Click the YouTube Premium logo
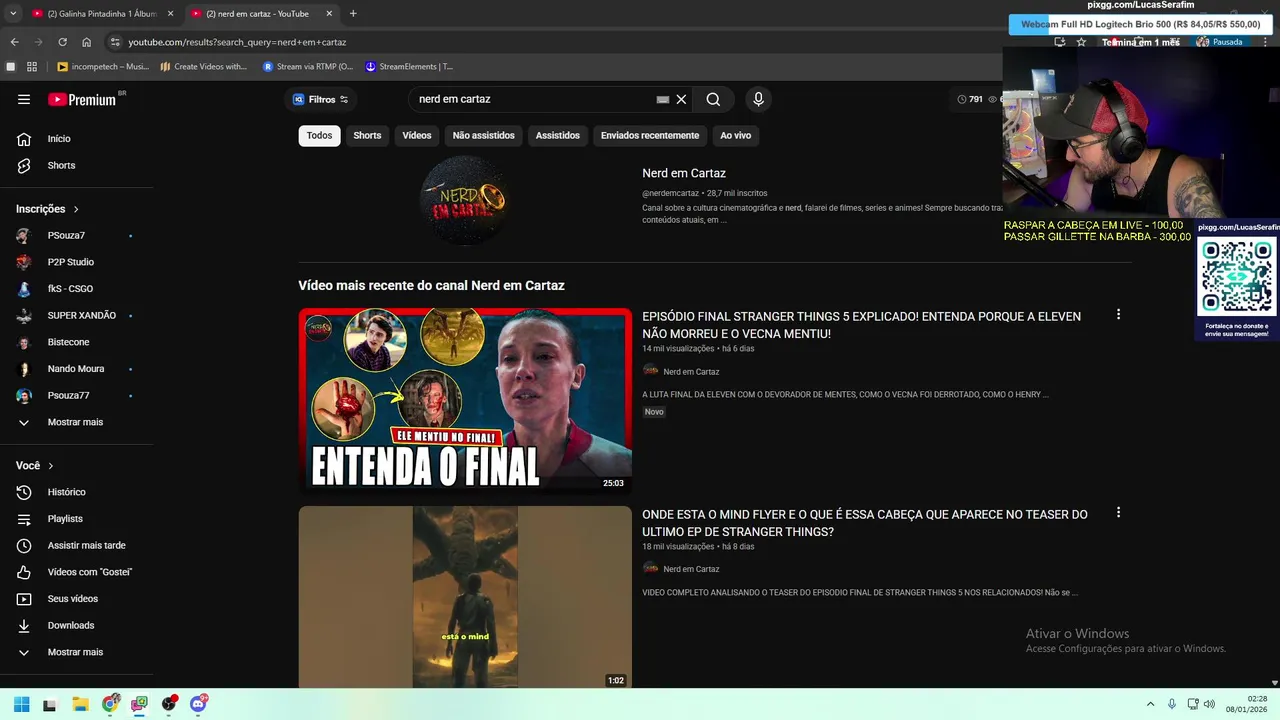Viewport: 1280px width, 720px height. pyautogui.click(x=84, y=99)
